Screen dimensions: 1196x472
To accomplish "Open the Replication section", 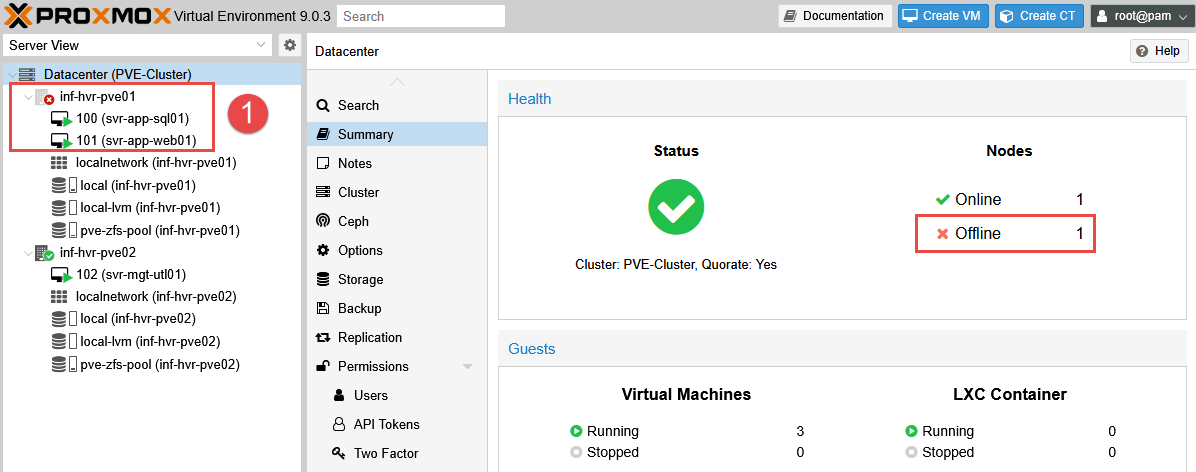I will [369, 337].
